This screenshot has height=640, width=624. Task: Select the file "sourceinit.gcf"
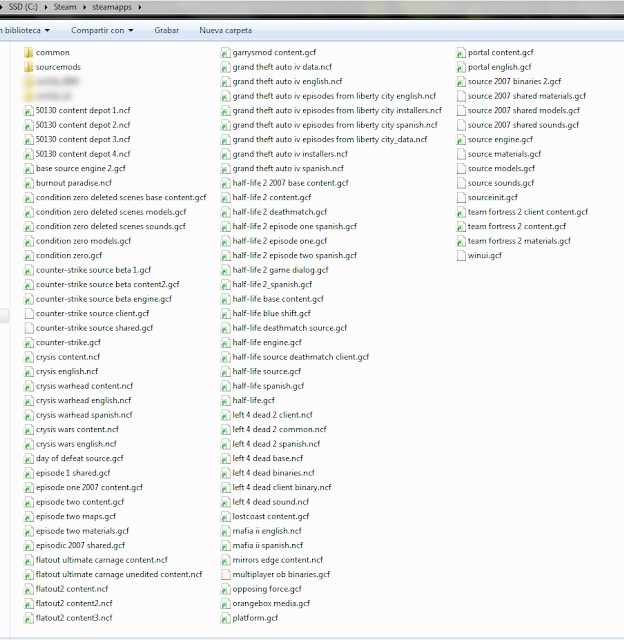pyautogui.click(x=493, y=198)
